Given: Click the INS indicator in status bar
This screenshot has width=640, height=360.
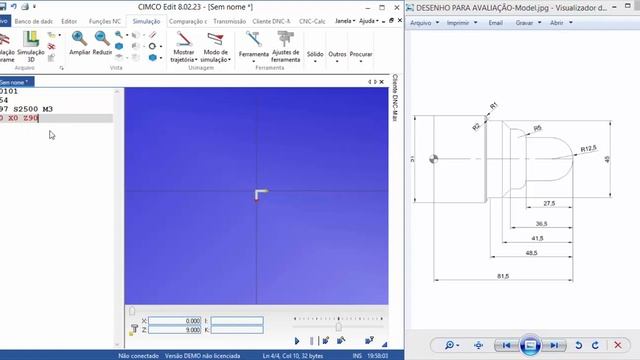Looking at the screenshot, I should (x=357, y=356).
